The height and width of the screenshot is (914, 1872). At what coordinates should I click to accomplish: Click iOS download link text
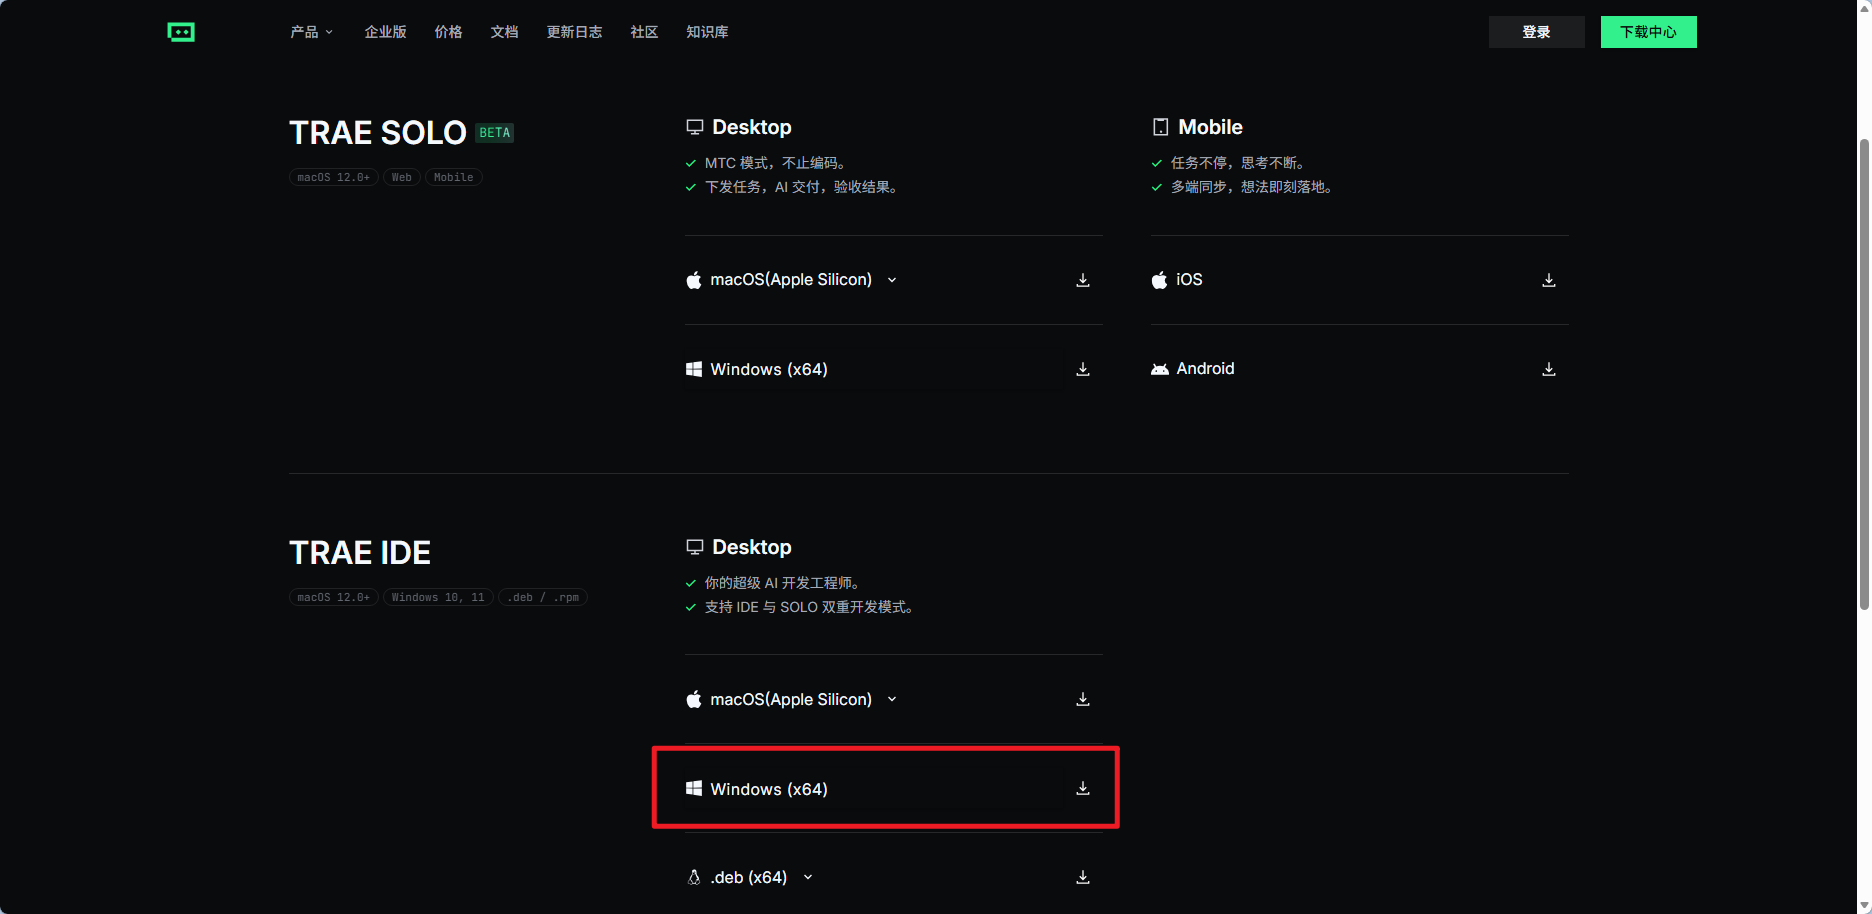click(x=1189, y=280)
